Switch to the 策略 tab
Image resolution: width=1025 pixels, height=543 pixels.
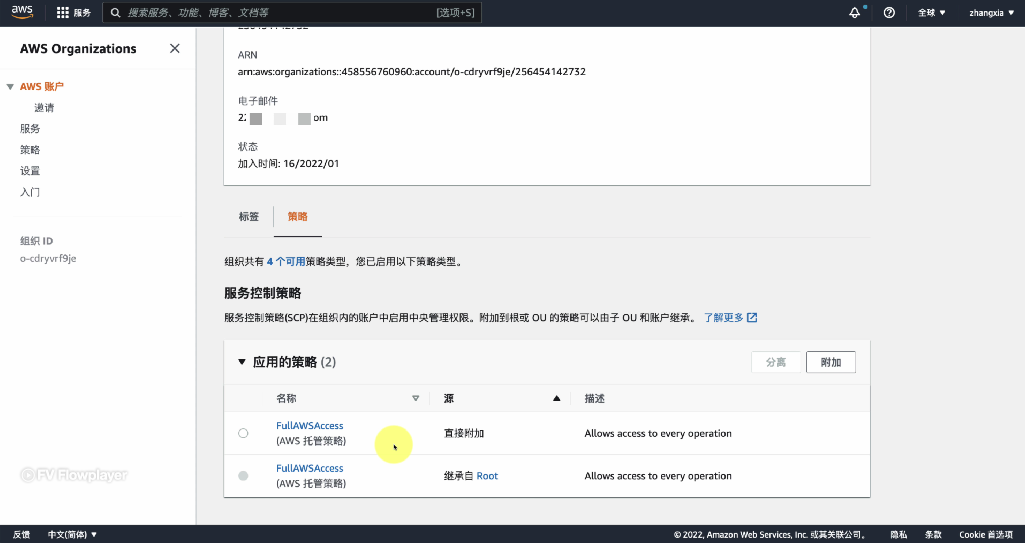tap(297, 216)
